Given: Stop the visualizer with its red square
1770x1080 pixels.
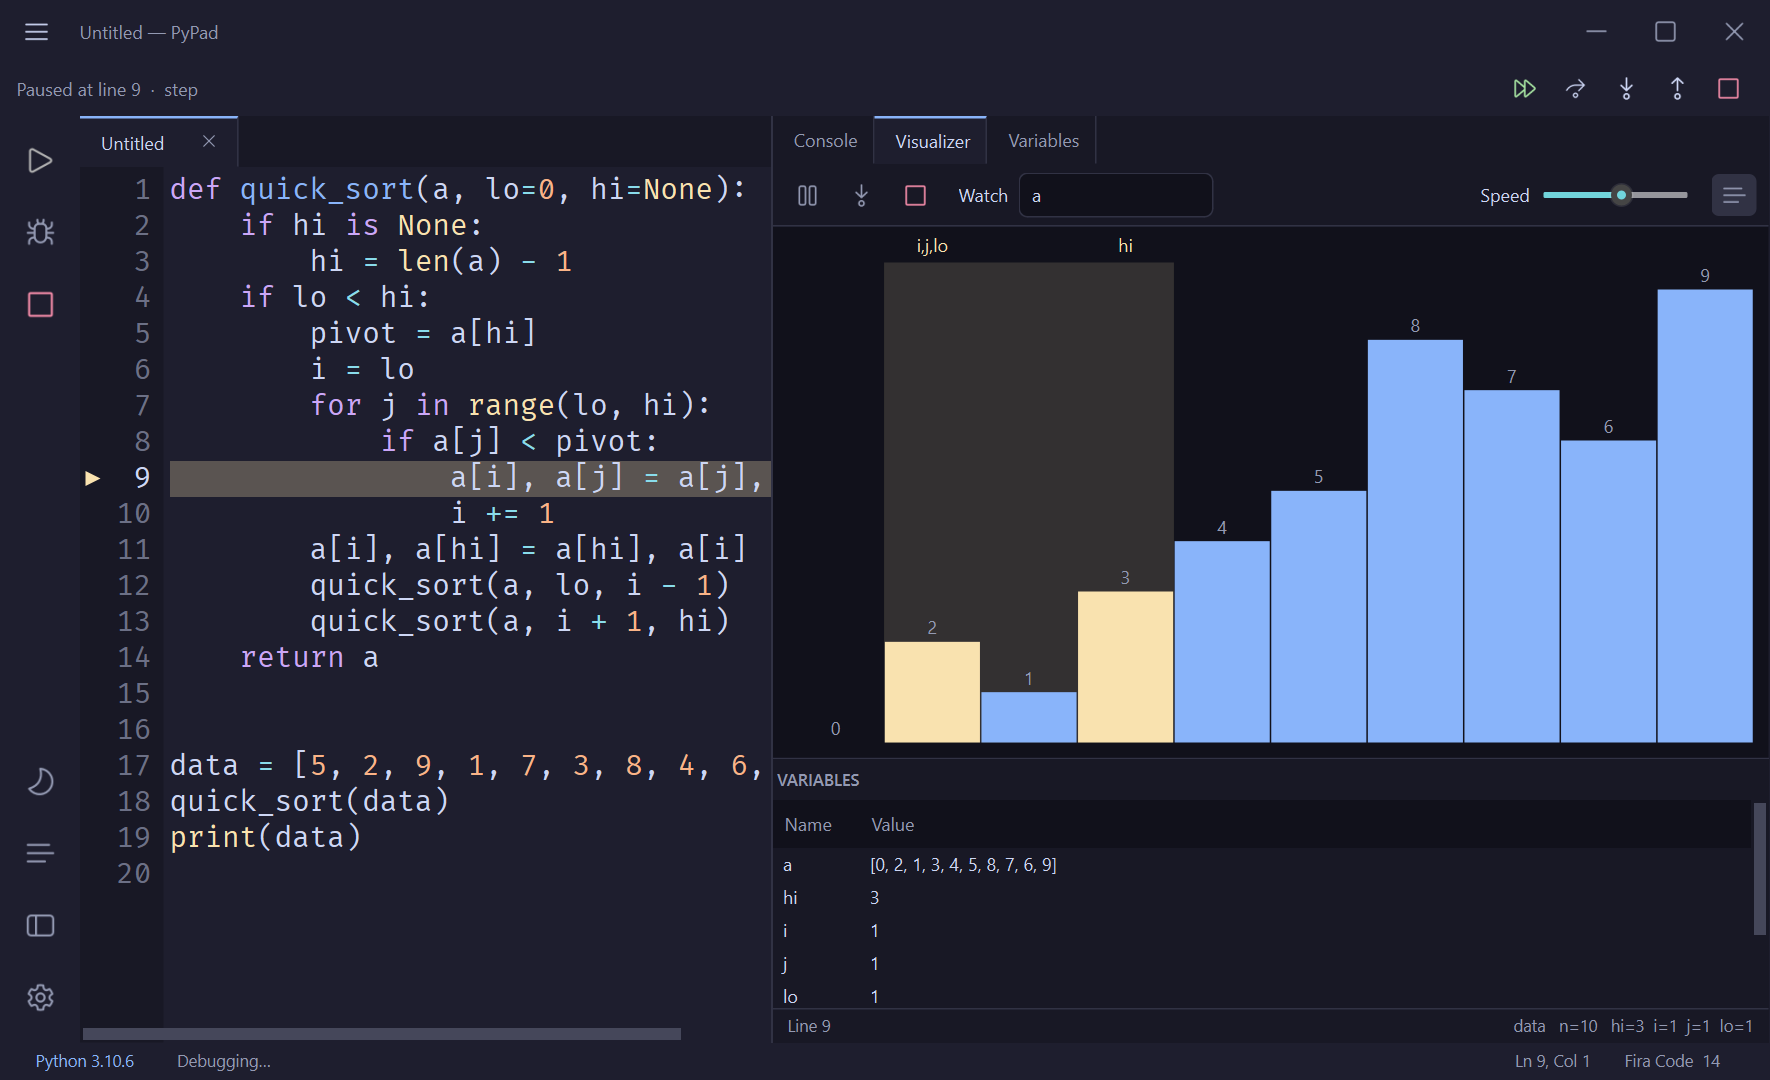Looking at the screenshot, I should pyautogui.click(x=915, y=196).
